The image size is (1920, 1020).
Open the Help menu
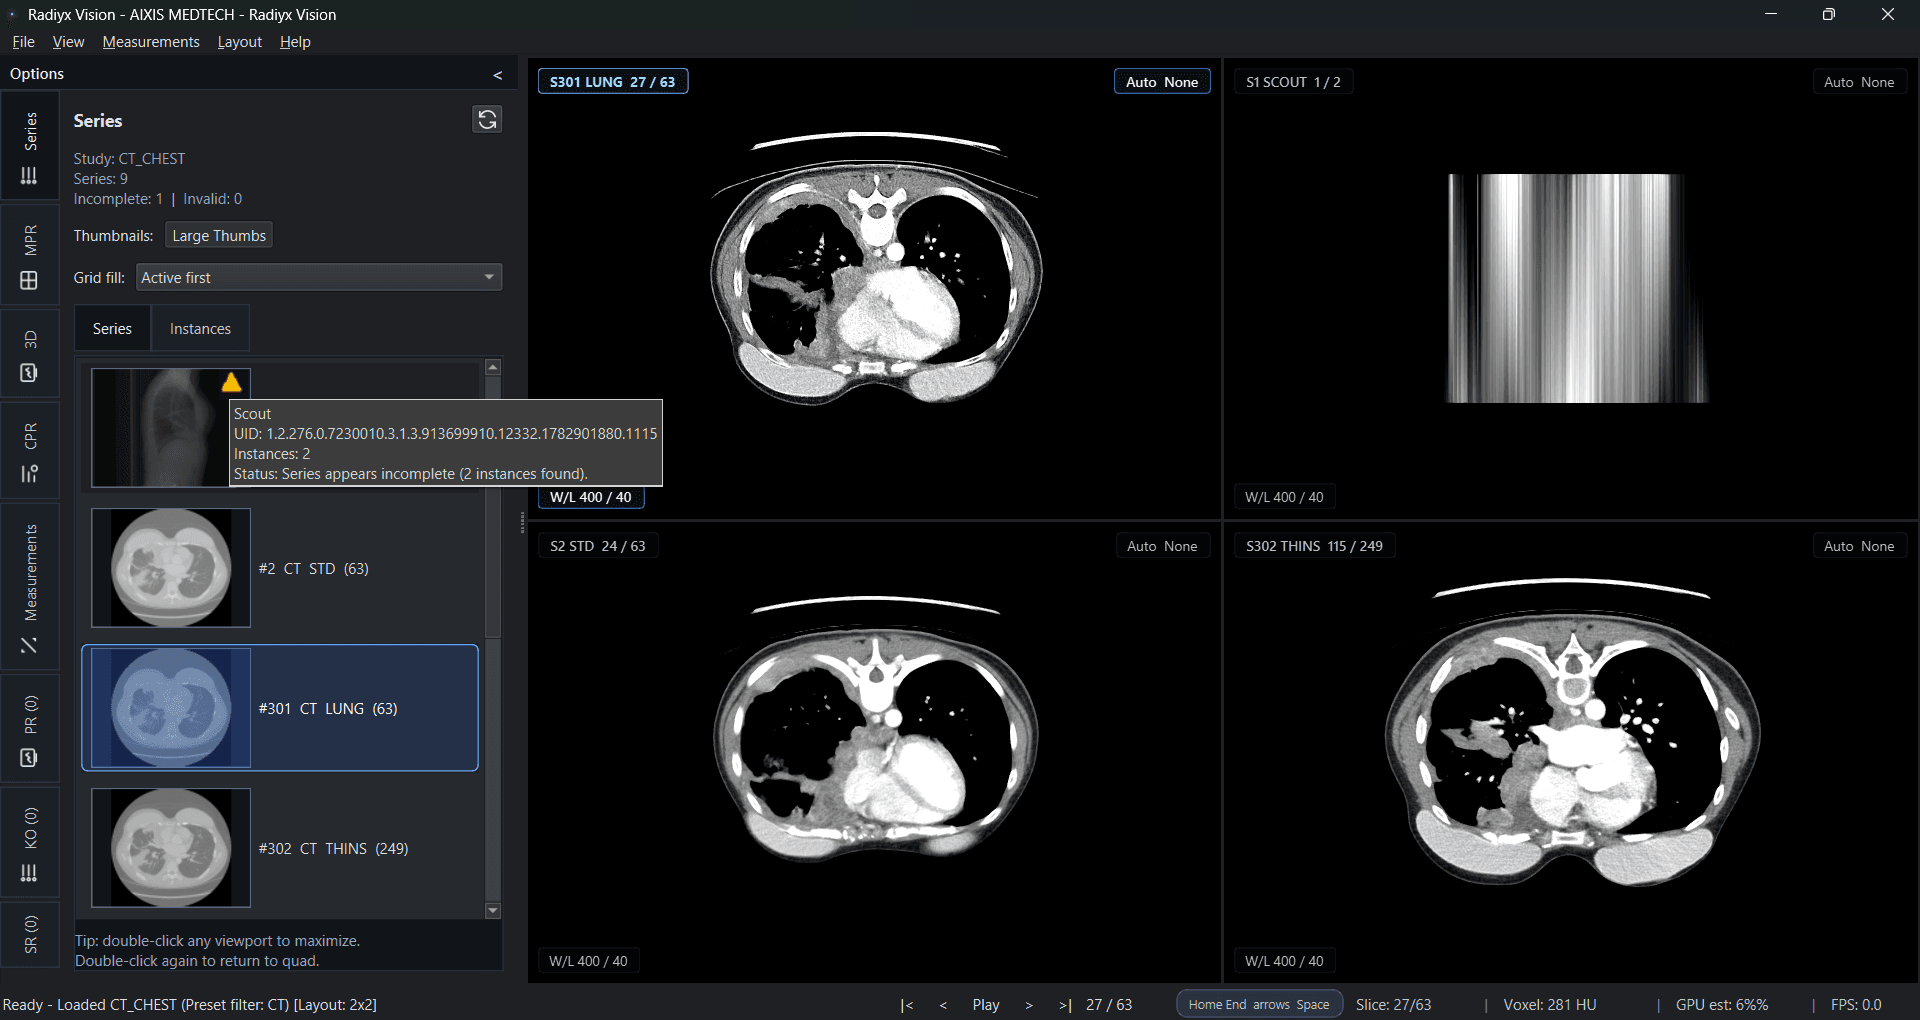tap(295, 42)
